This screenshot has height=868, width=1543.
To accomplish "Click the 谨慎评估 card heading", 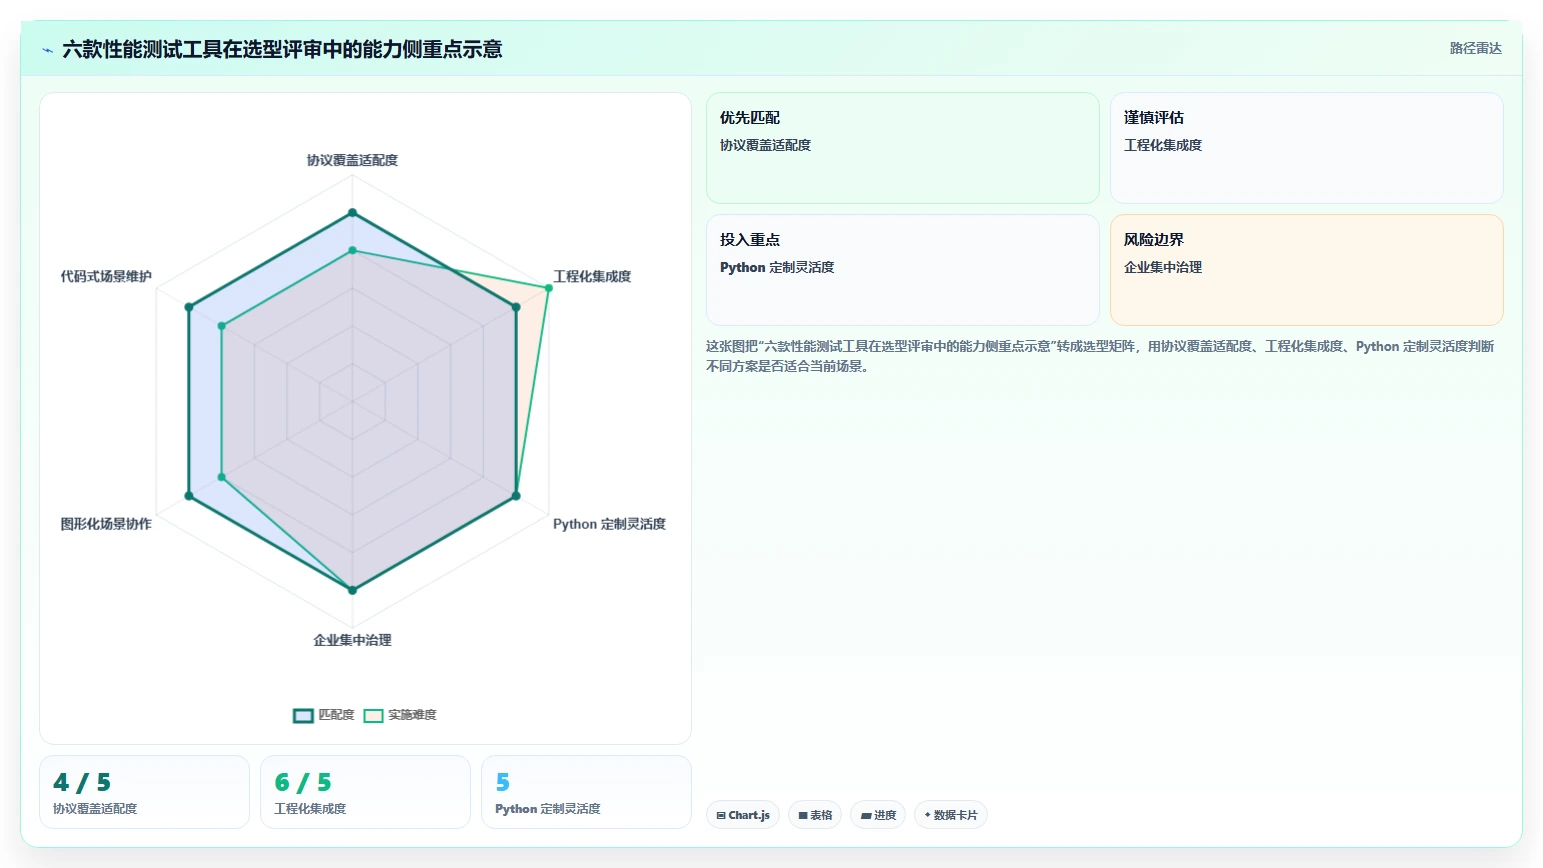I will (x=1154, y=118).
